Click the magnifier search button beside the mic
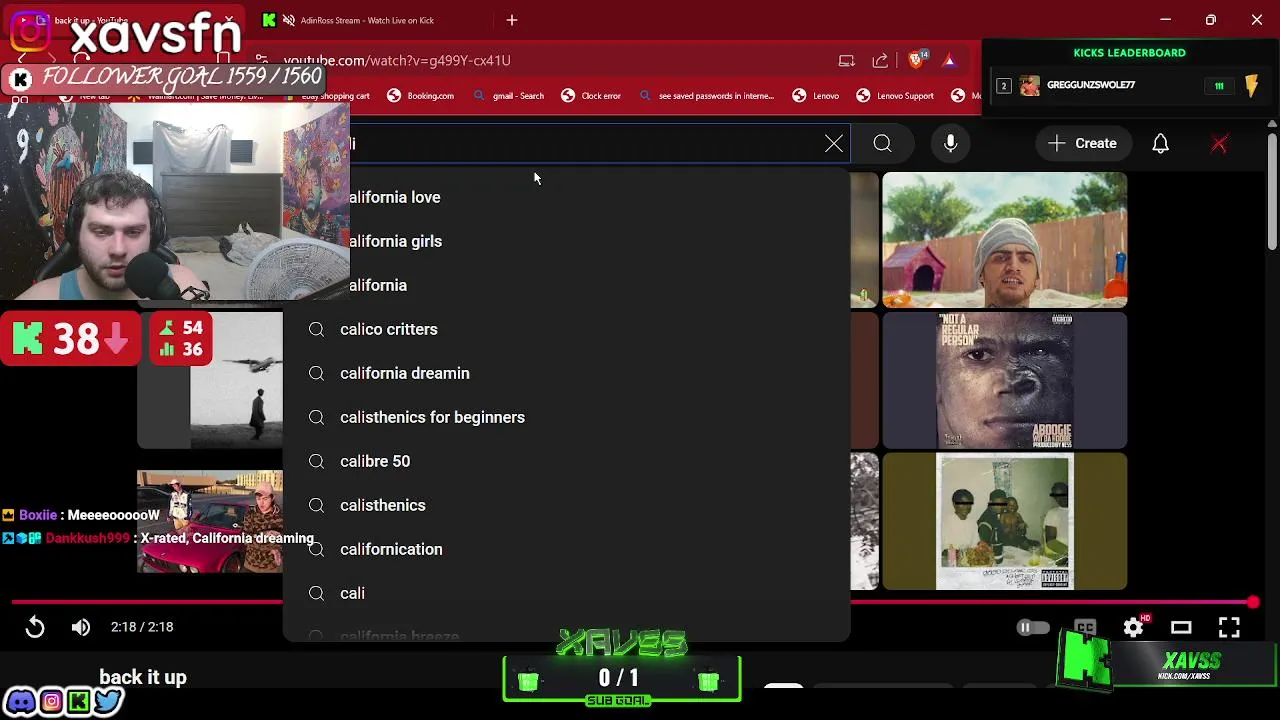The height and width of the screenshot is (720, 1280). (882, 144)
